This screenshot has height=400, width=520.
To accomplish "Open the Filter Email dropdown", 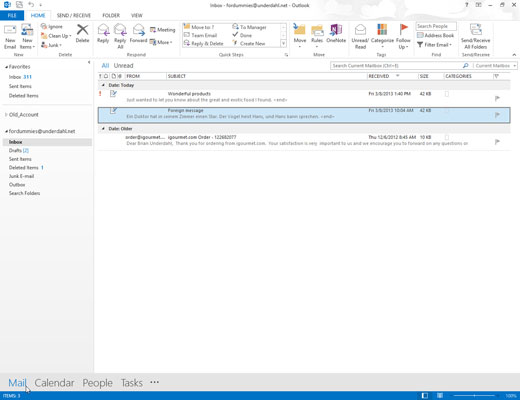I will click(434, 44).
